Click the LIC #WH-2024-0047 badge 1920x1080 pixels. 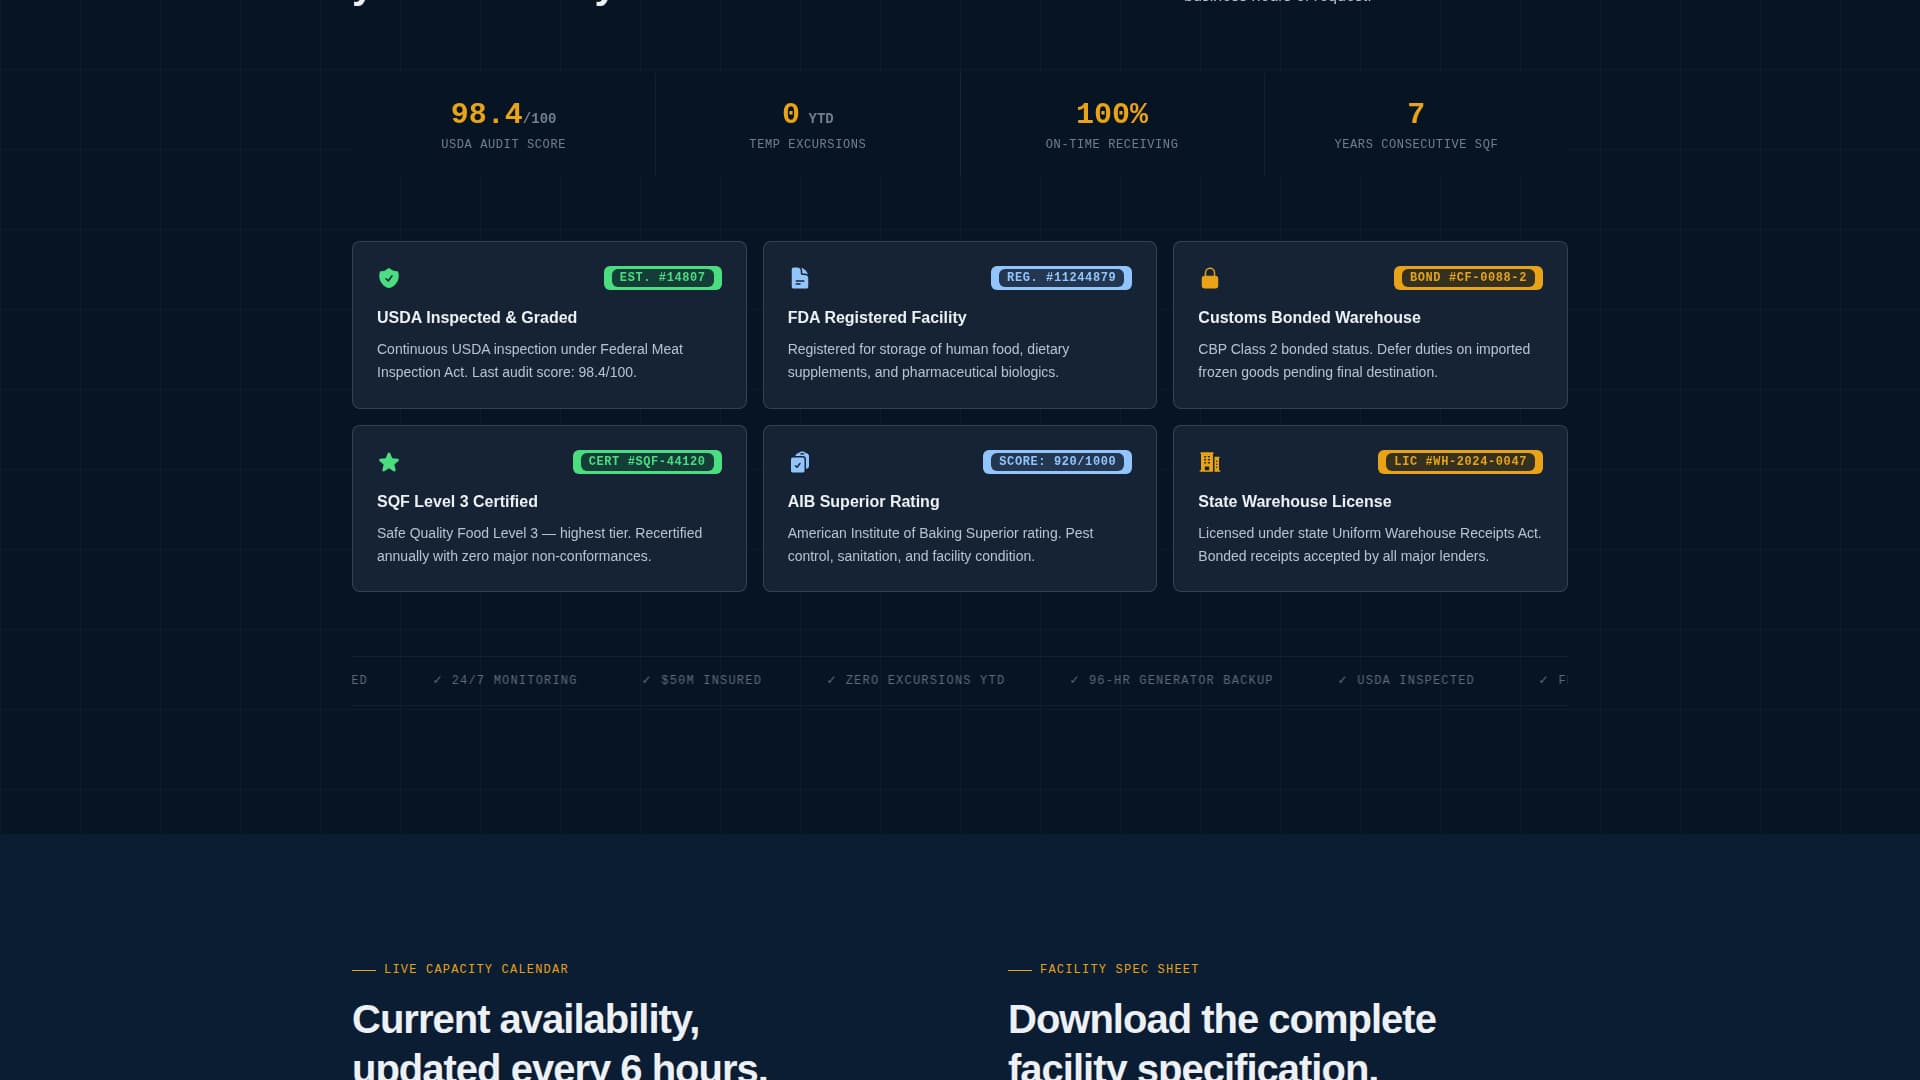coord(1460,462)
